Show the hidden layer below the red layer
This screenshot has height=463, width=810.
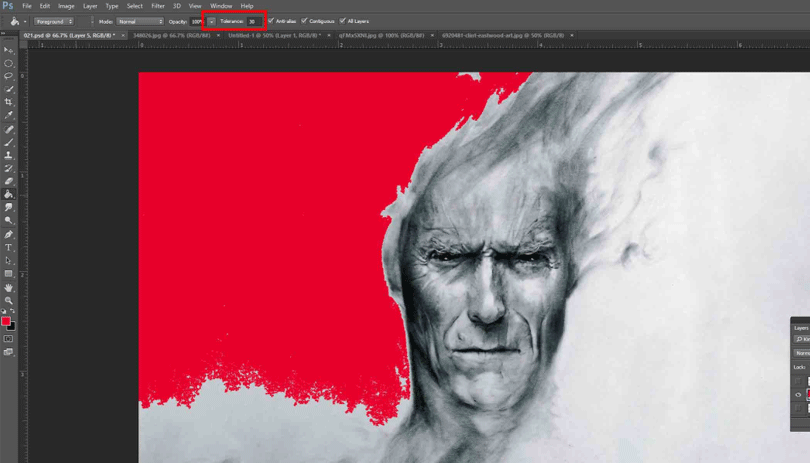(798, 408)
